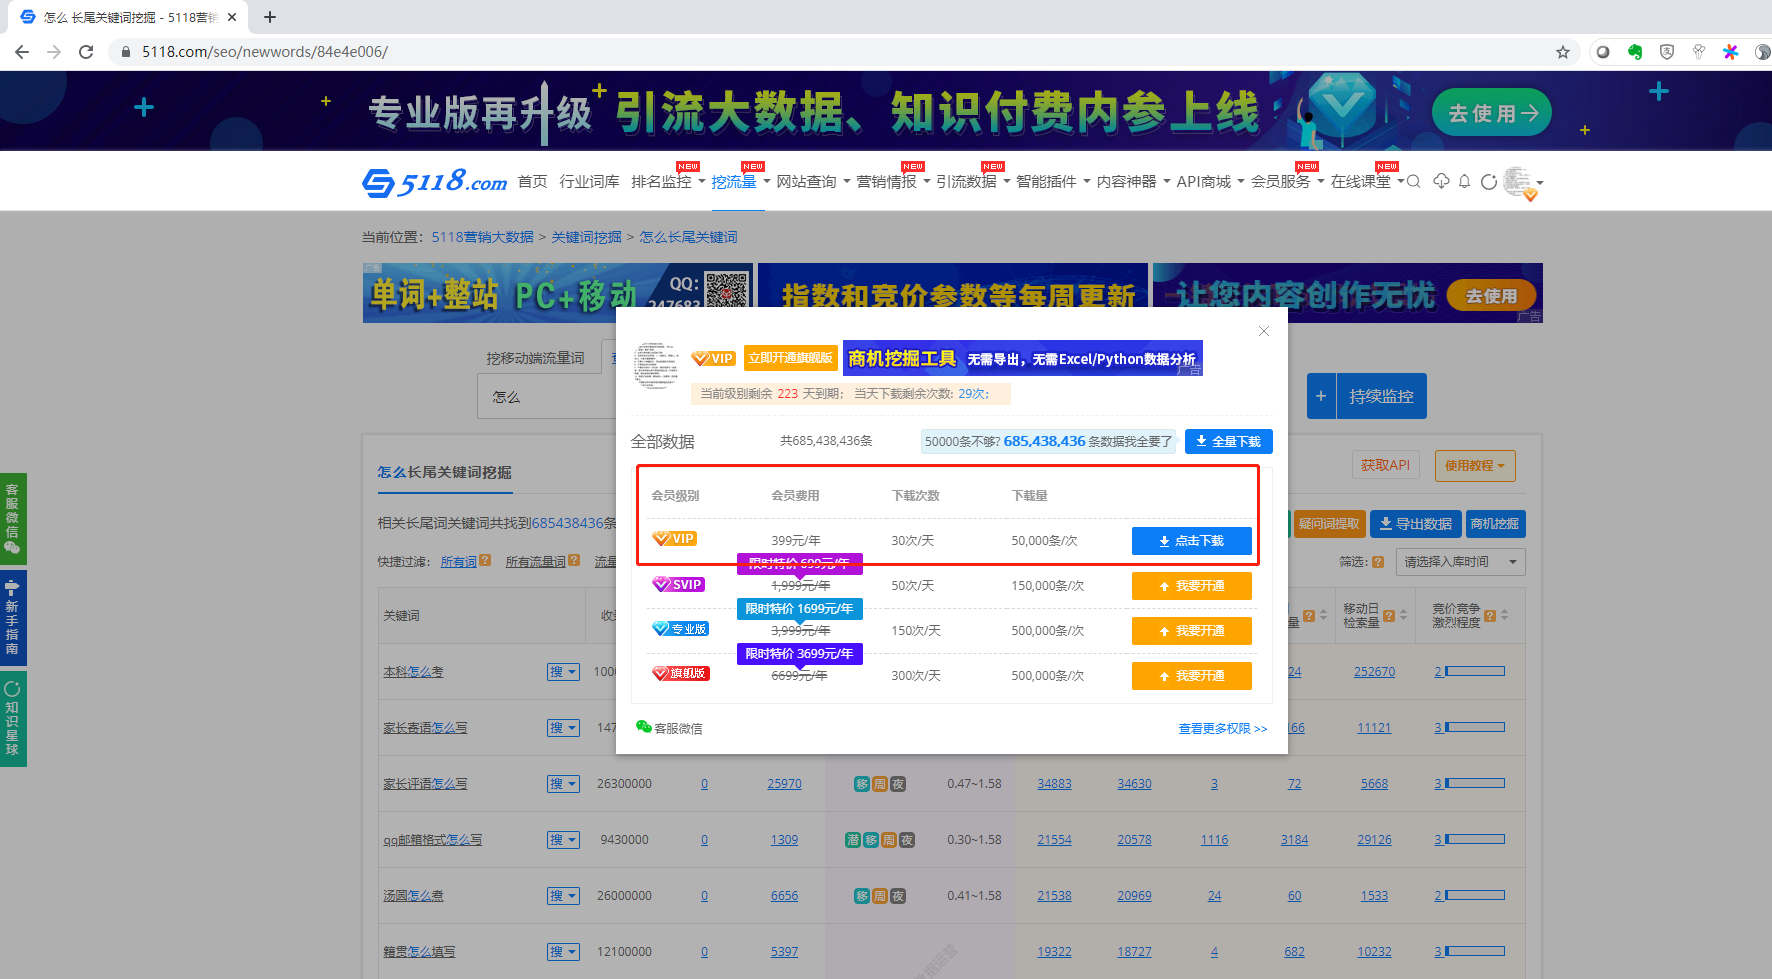Click the 所有流量词 quick filter
The height and width of the screenshot is (979, 1772).
[536, 562]
